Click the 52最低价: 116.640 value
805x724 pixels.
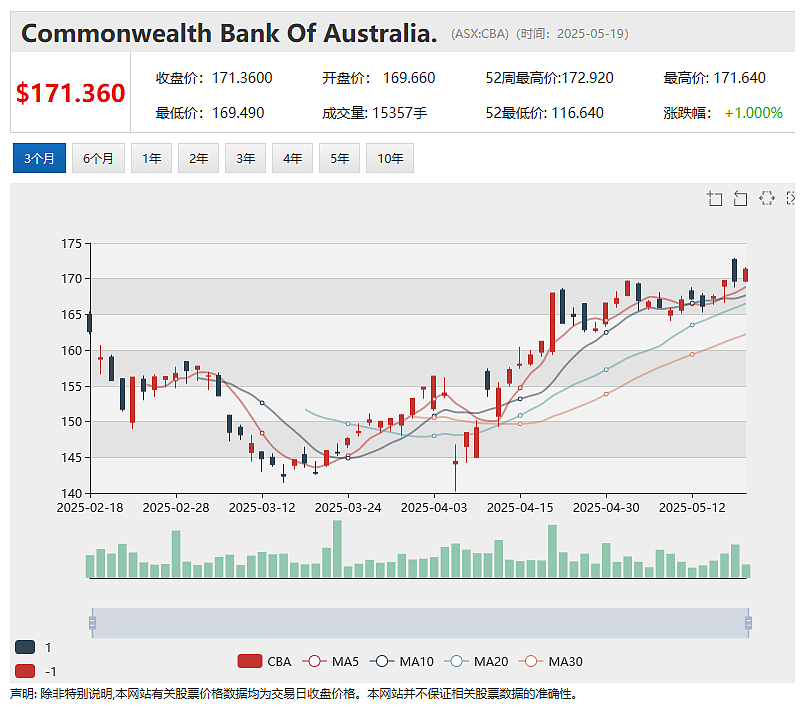coord(545,113)
